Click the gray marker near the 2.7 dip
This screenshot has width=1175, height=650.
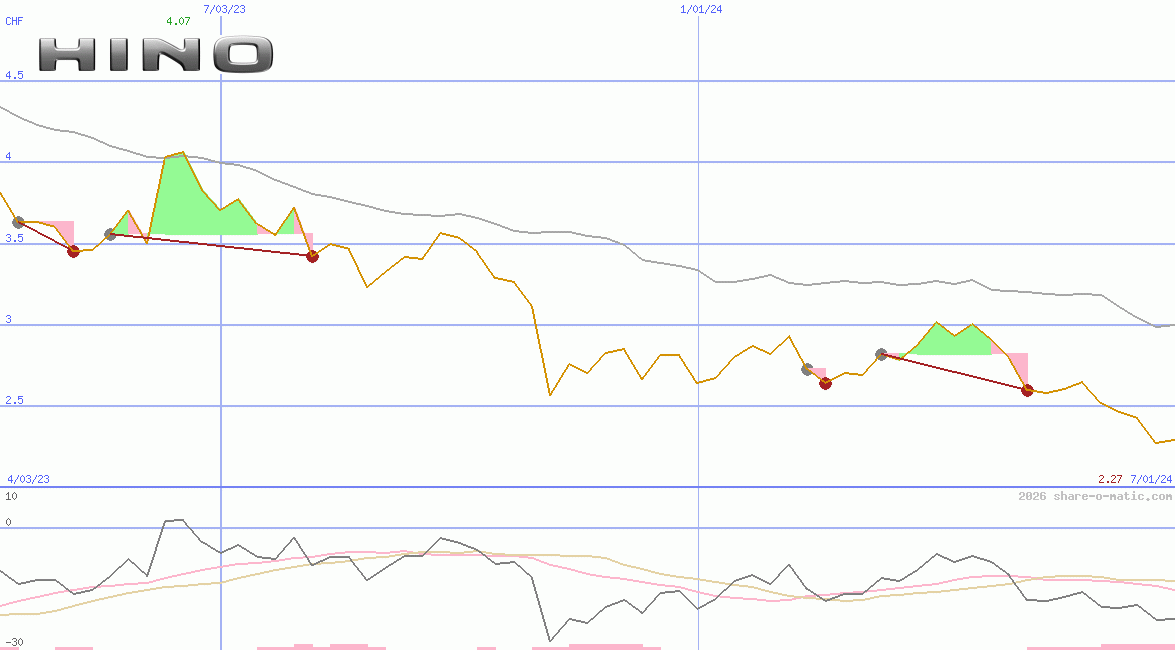click(x=806, y=368)
